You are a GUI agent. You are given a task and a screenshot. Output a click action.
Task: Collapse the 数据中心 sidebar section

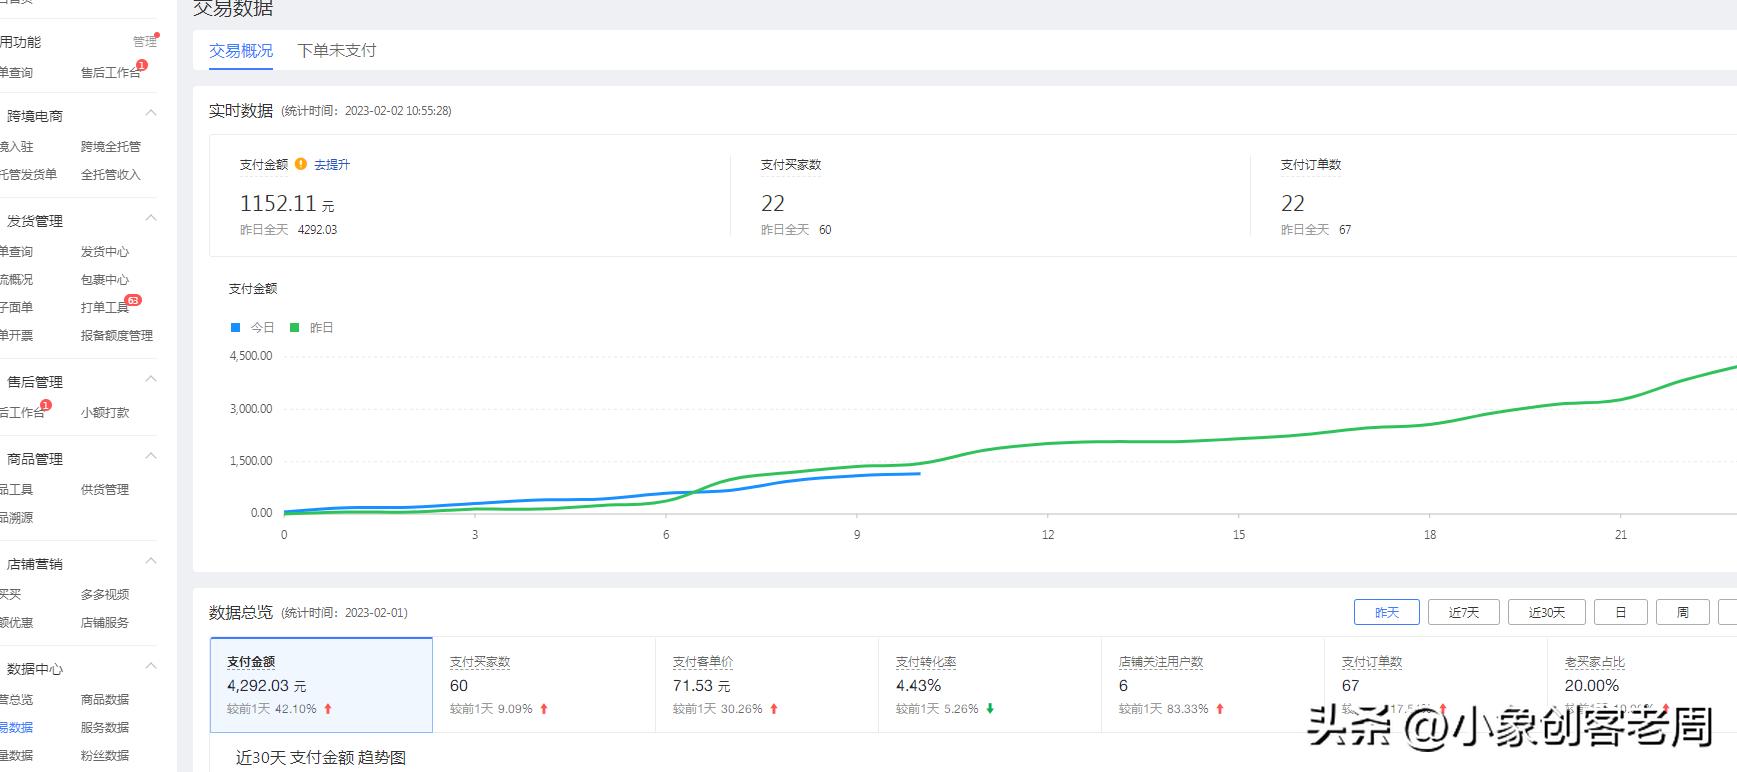151,666
